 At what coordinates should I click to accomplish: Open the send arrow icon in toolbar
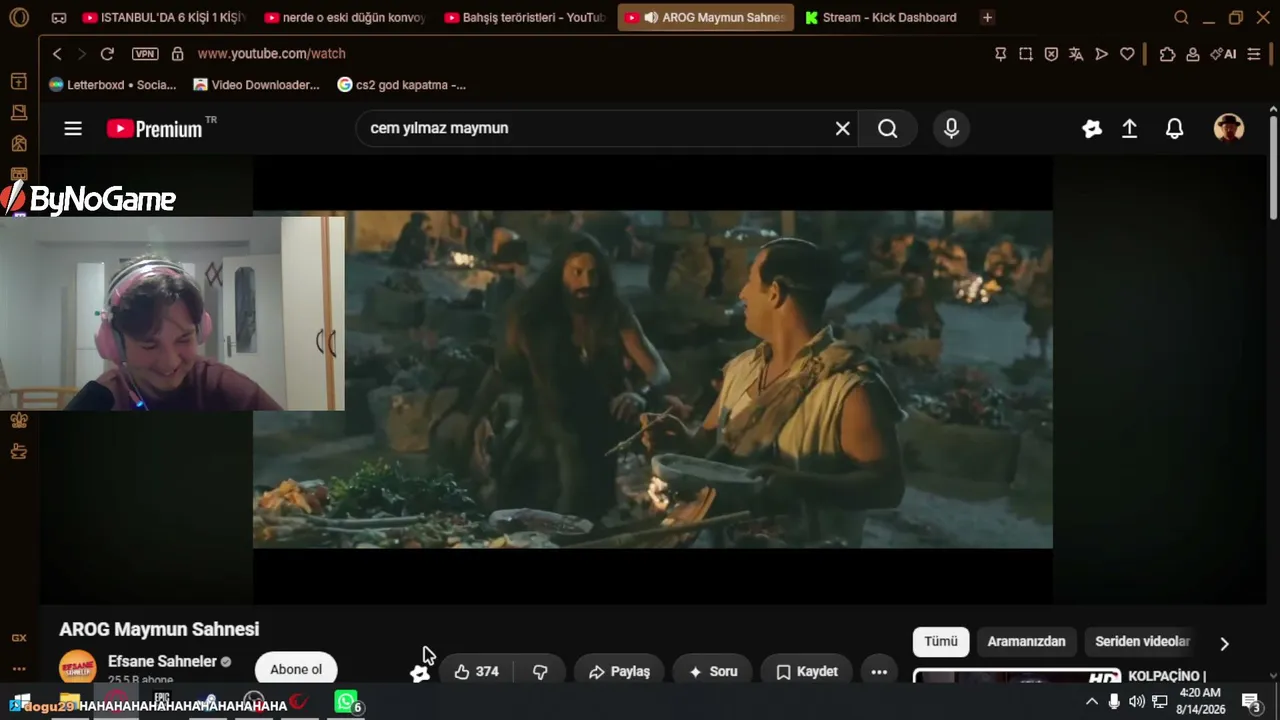[x=1101, y=54]
